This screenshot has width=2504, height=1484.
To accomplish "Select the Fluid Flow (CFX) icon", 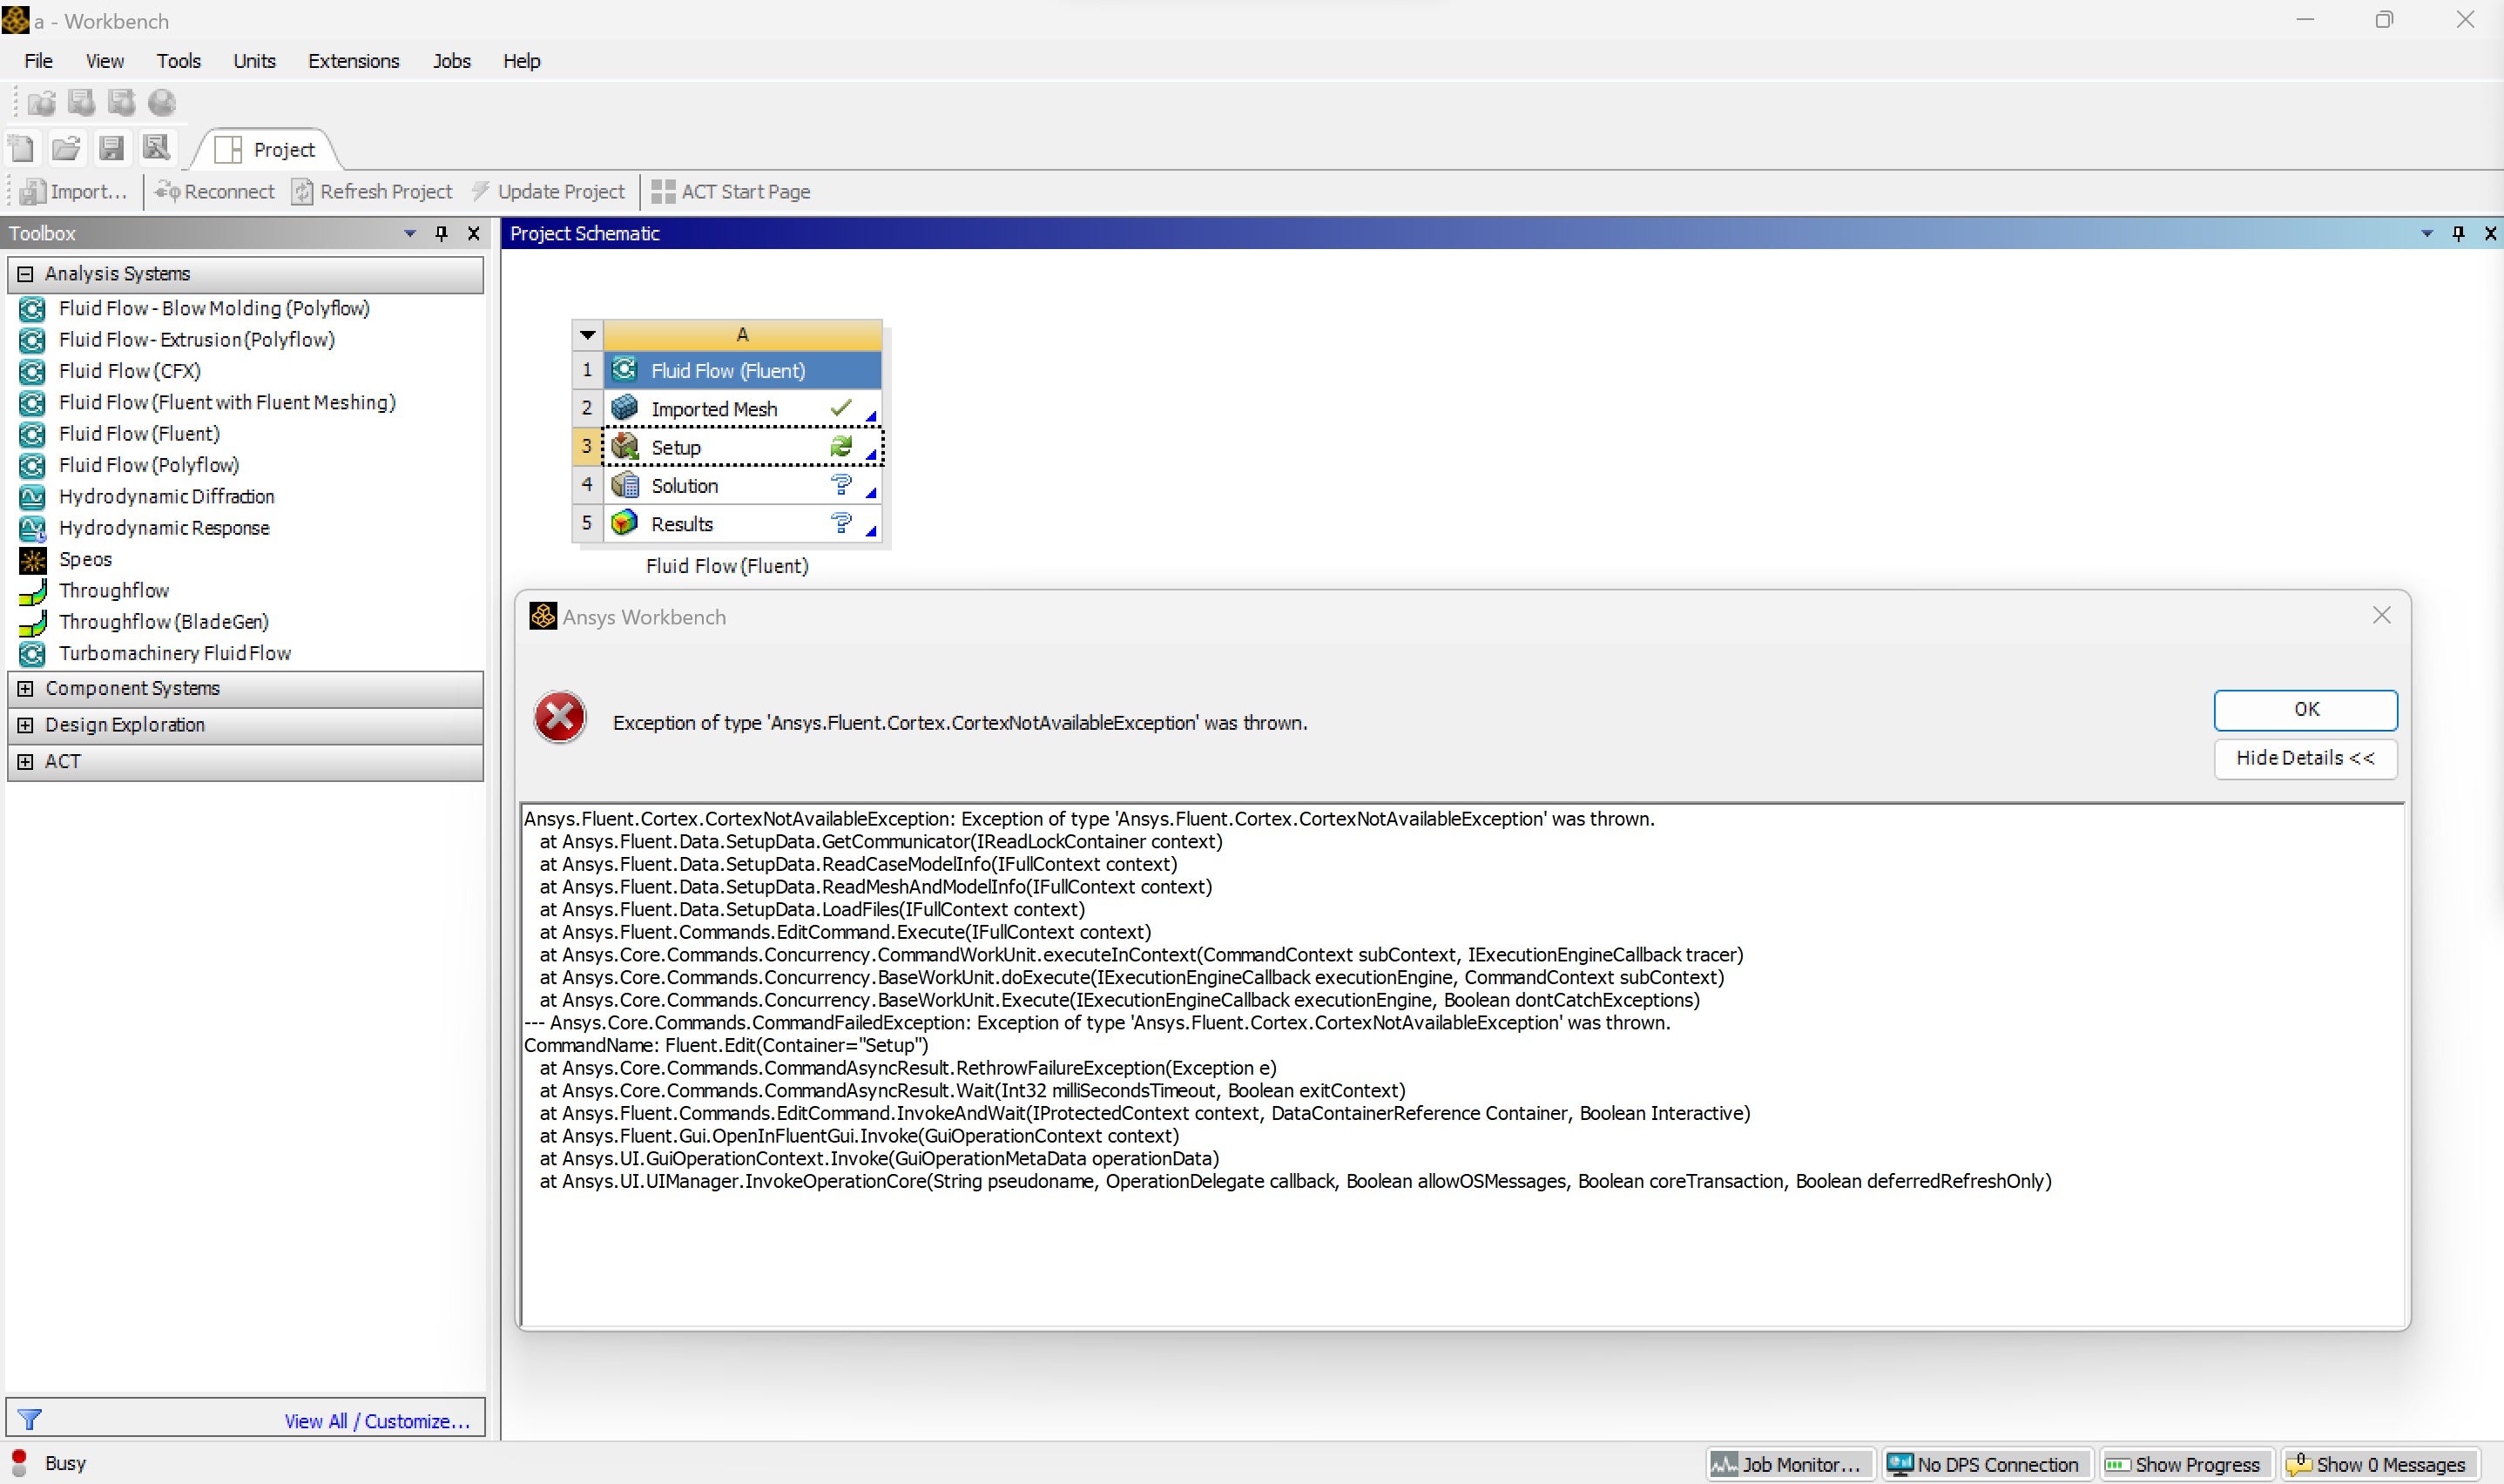I will [32, 371].
